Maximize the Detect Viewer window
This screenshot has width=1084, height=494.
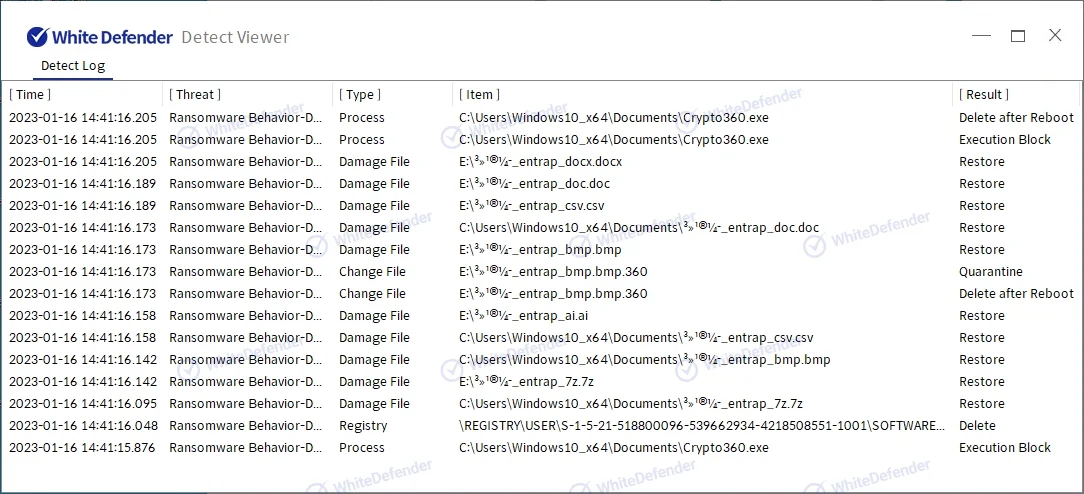click(x=1018, y=36)
